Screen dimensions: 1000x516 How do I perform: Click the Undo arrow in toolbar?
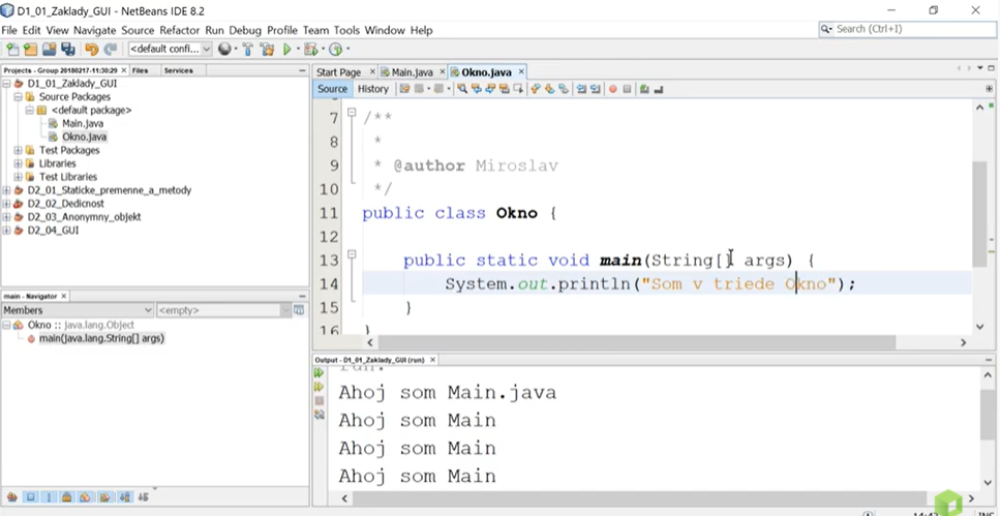click(x=92, y=49)
